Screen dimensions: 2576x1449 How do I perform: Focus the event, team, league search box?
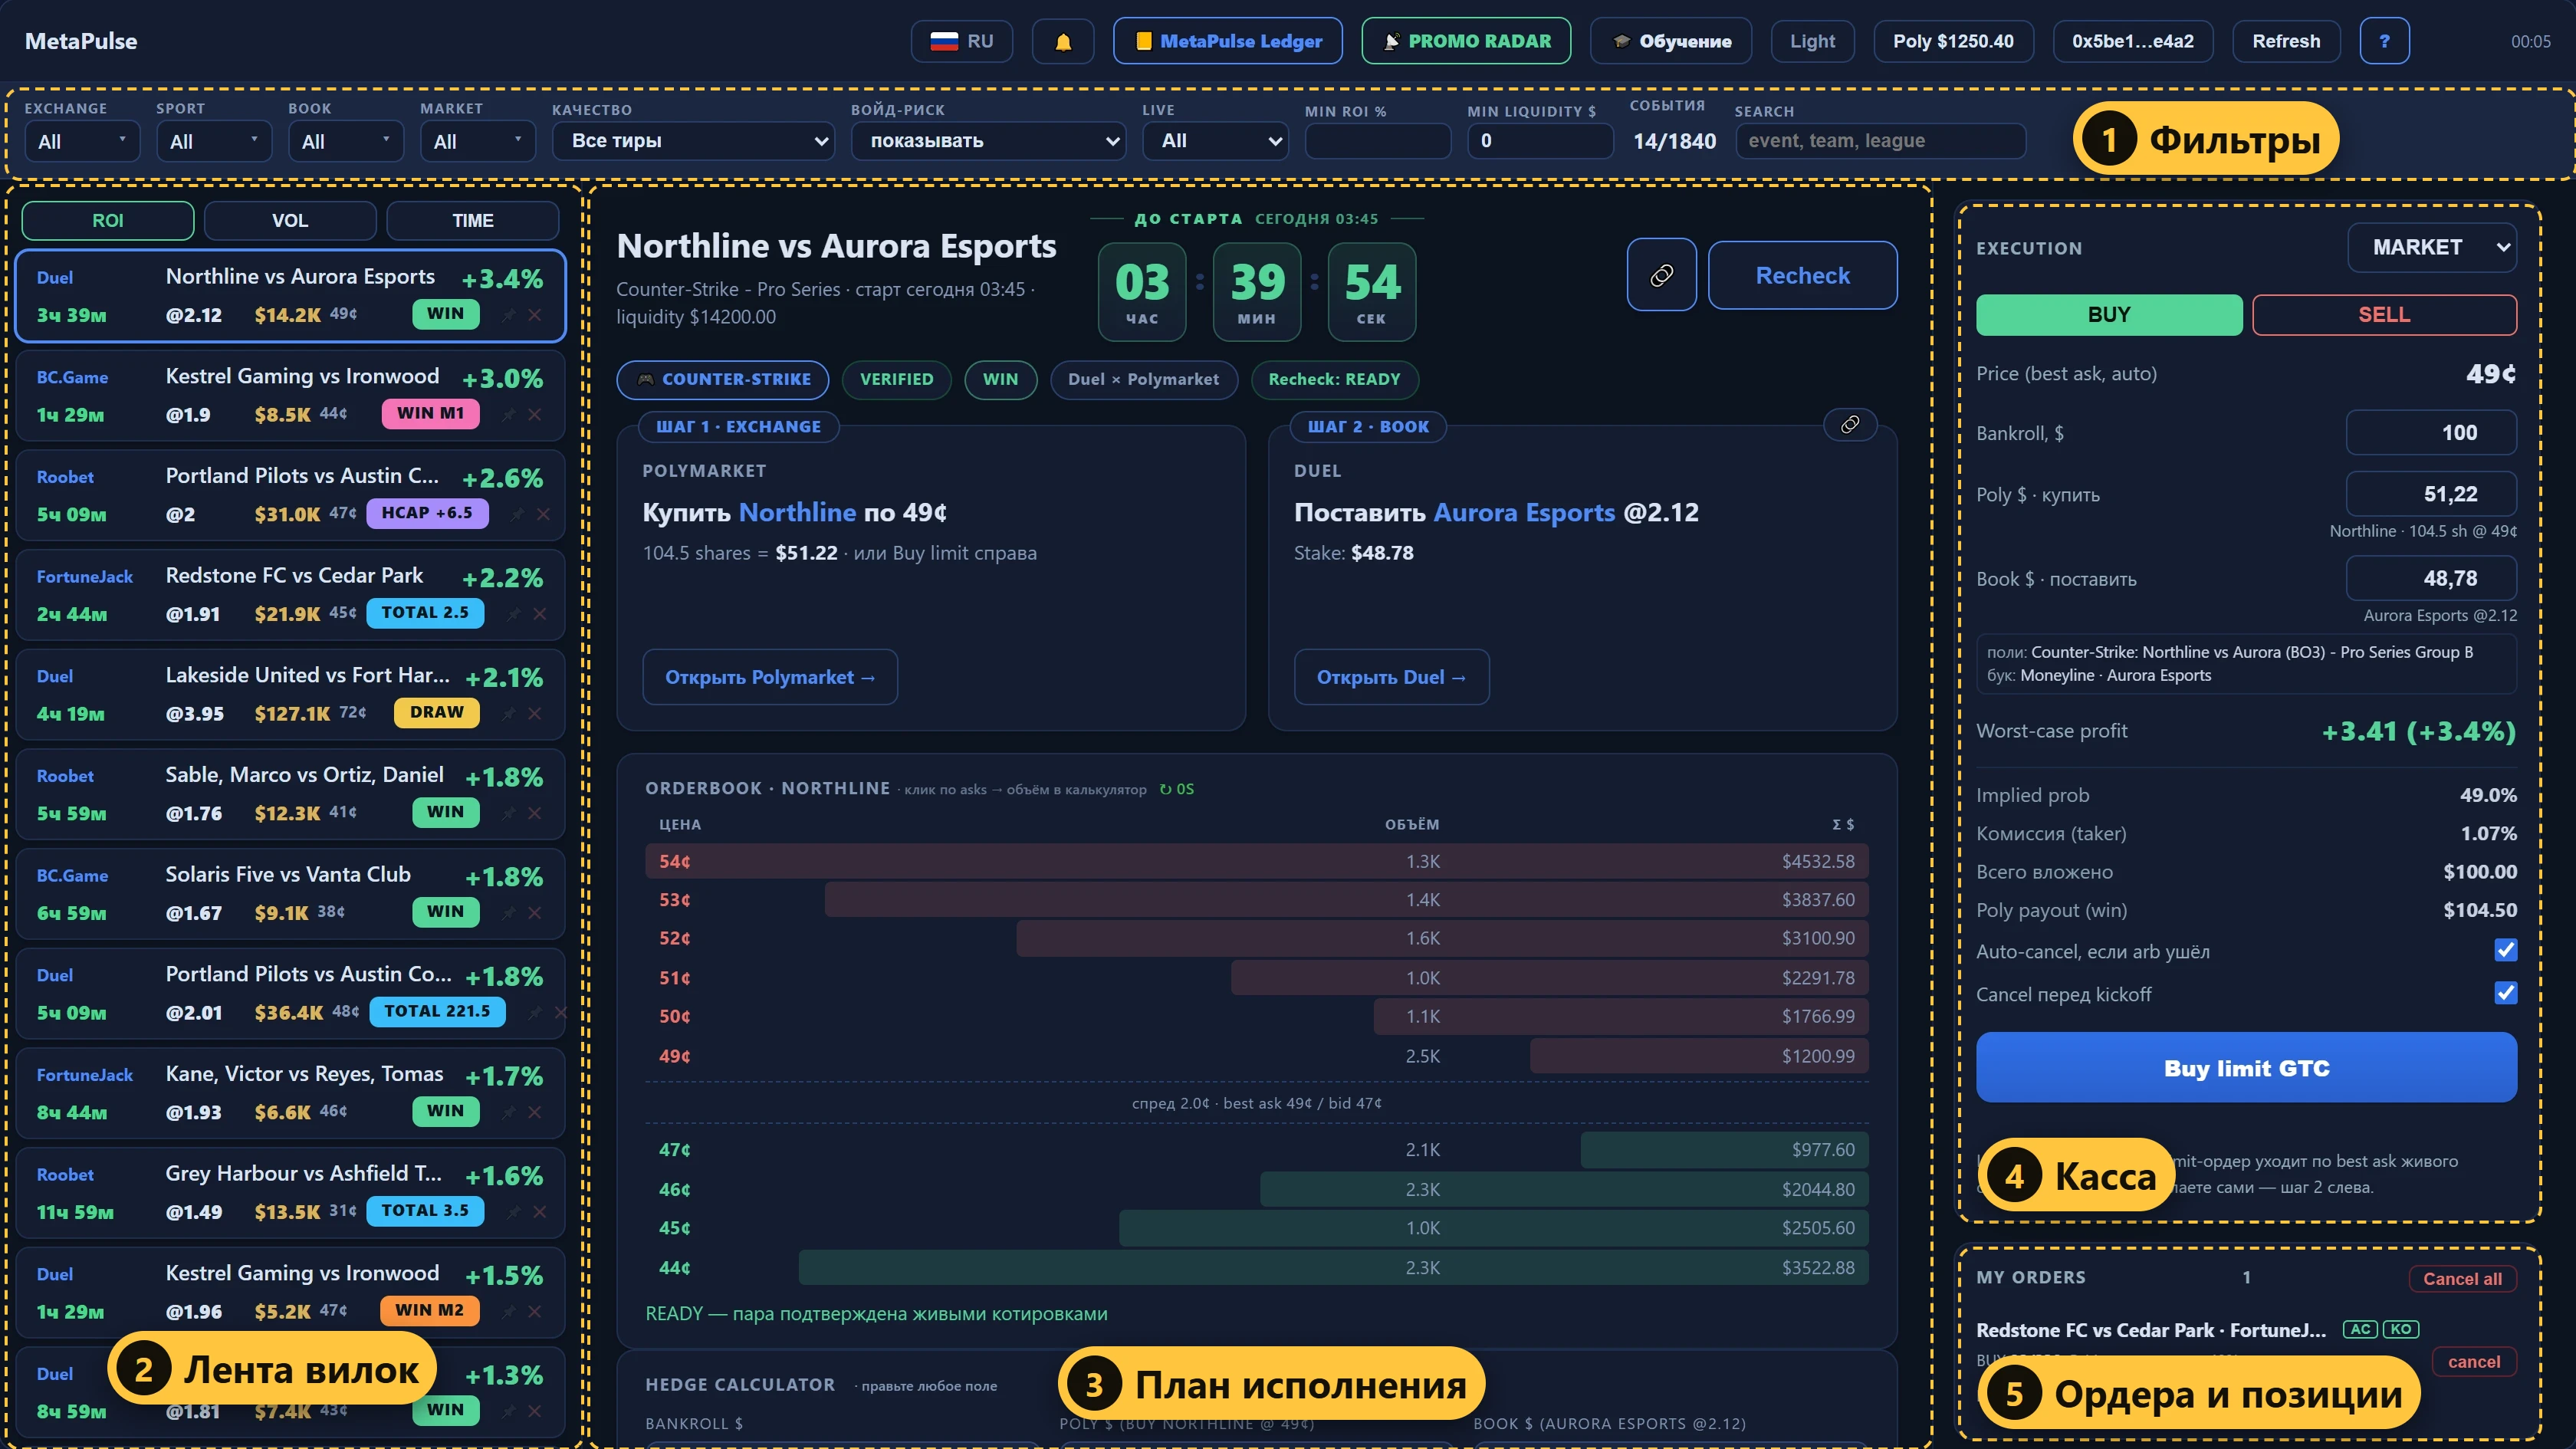[x=1880, y=141]
